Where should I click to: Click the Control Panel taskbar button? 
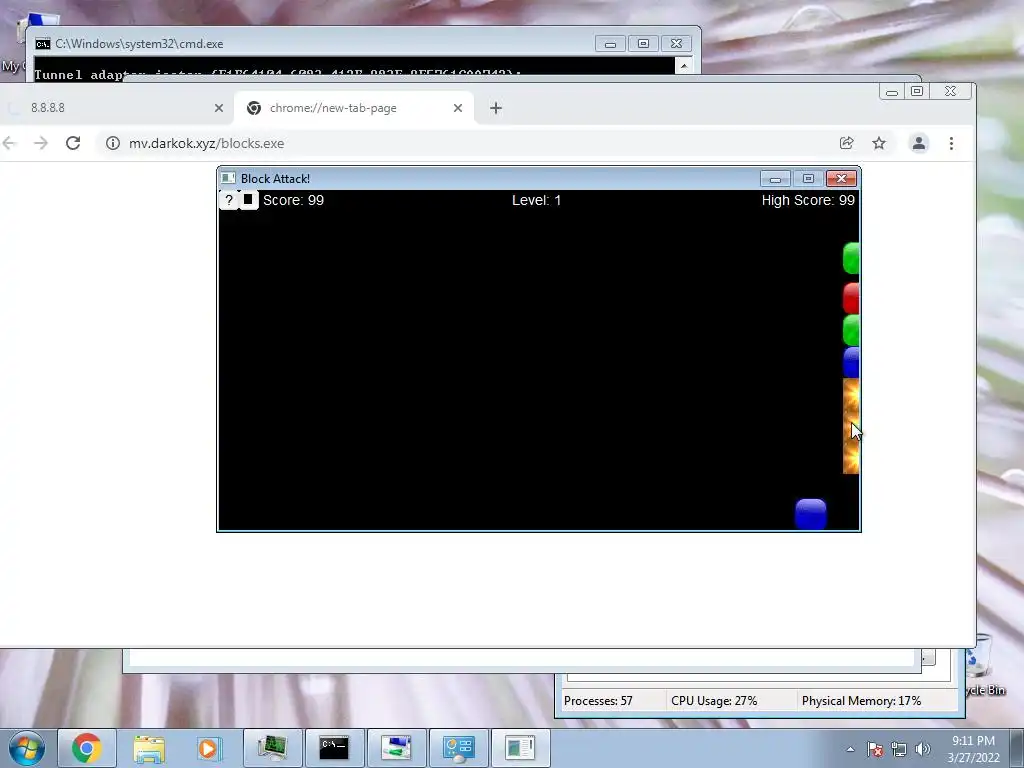458,748
